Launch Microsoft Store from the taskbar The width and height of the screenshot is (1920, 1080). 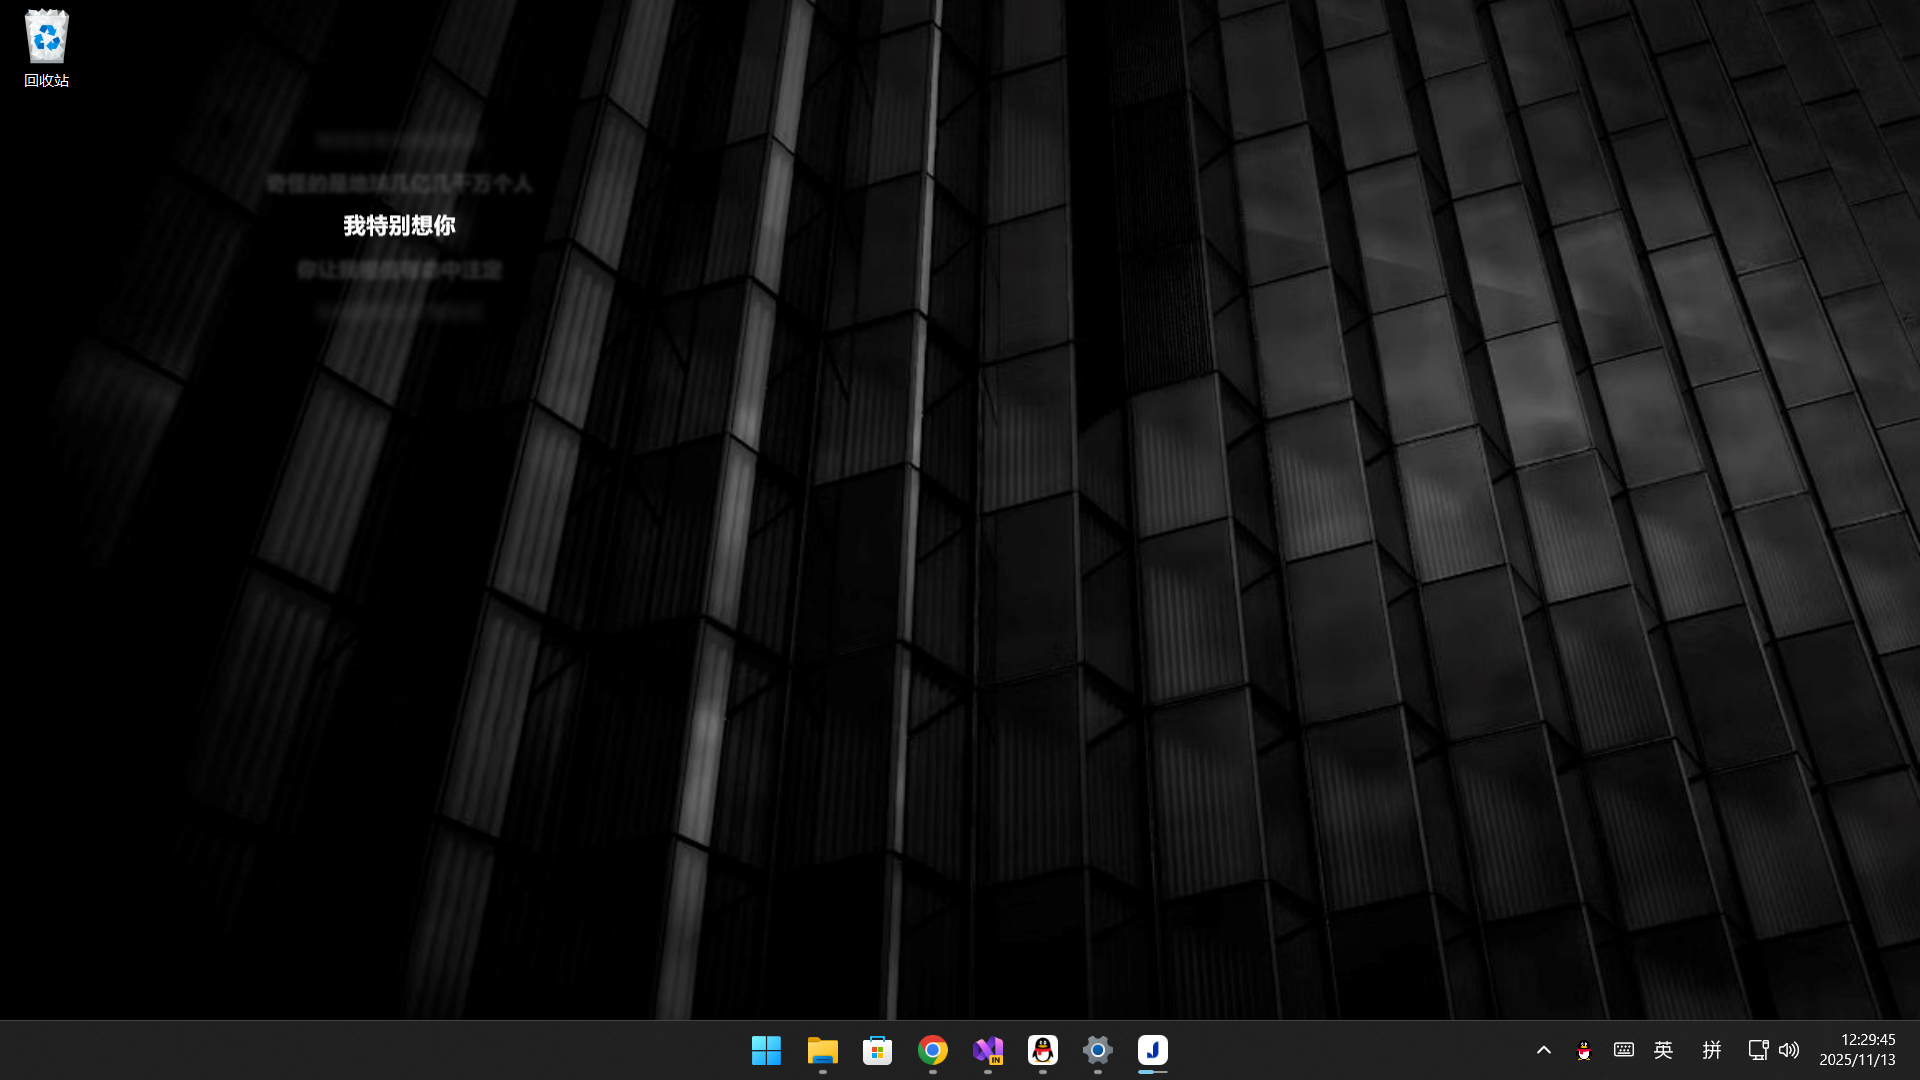[x=877, y=1050]
